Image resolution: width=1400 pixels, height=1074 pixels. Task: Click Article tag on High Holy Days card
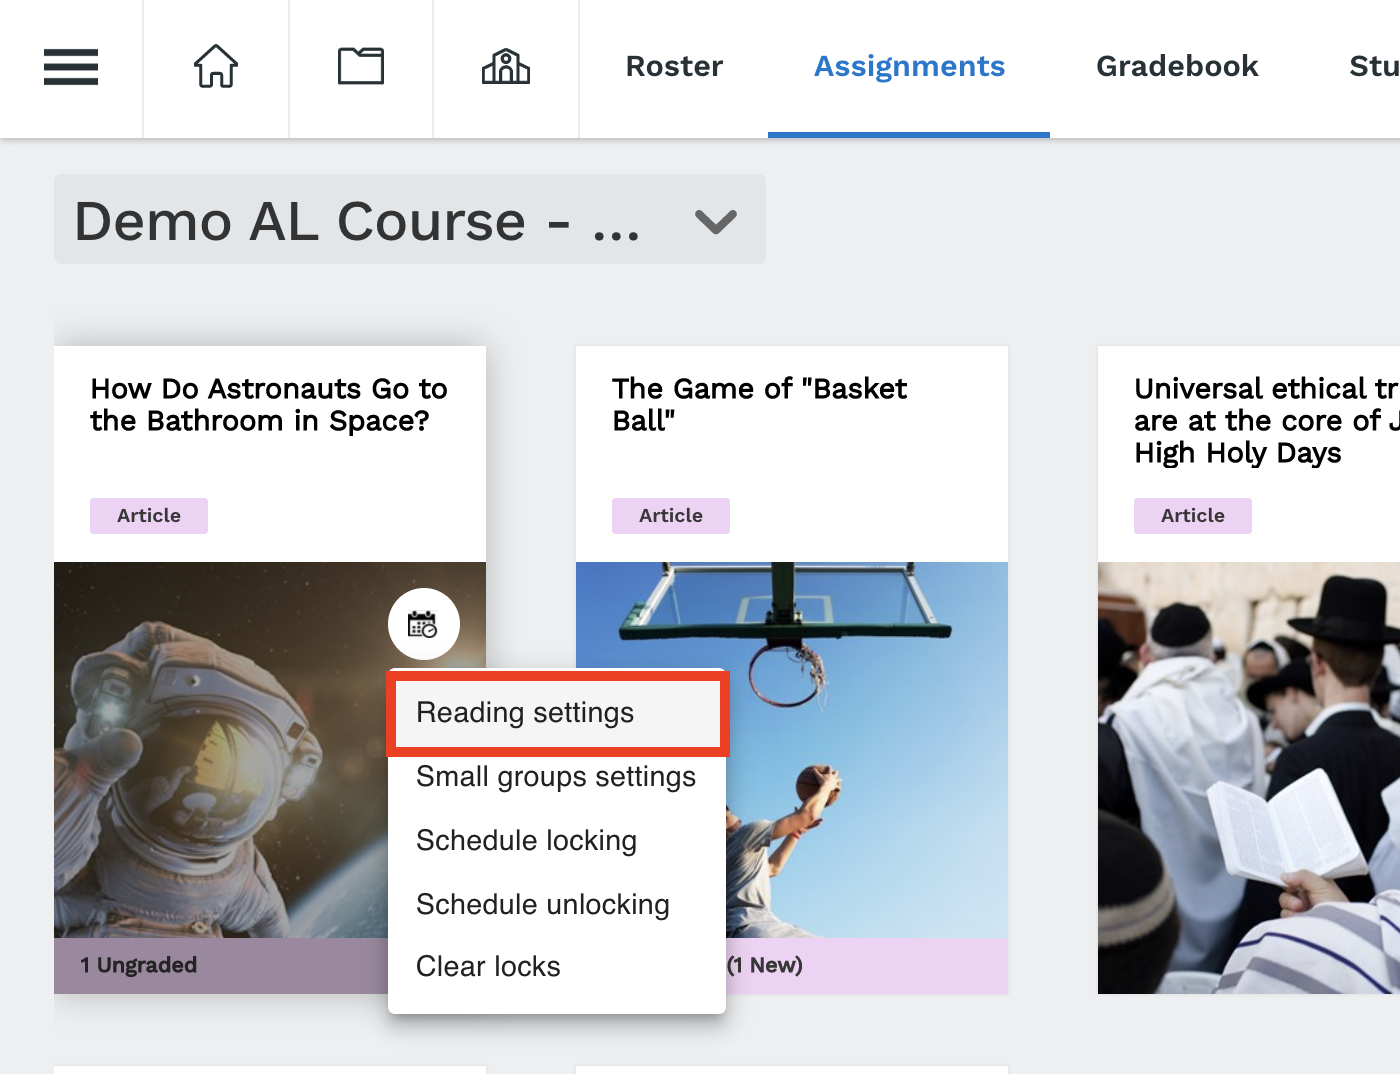coord(1193,516)
